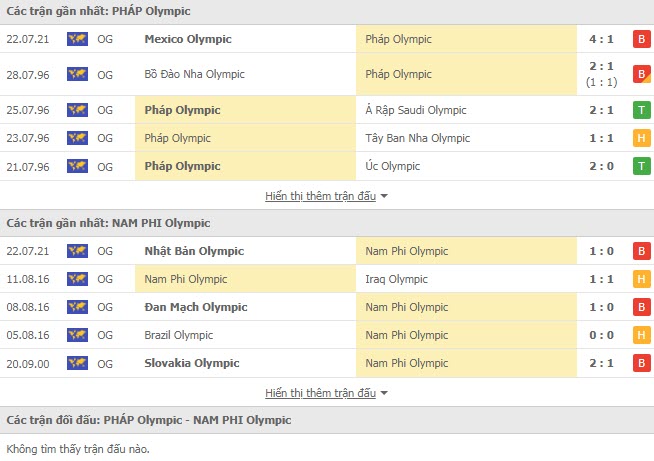The width and height of the screenshot is (654, 461).
Task: Open Tây Ban Nha Olympic team page
Action: [419, 138]
